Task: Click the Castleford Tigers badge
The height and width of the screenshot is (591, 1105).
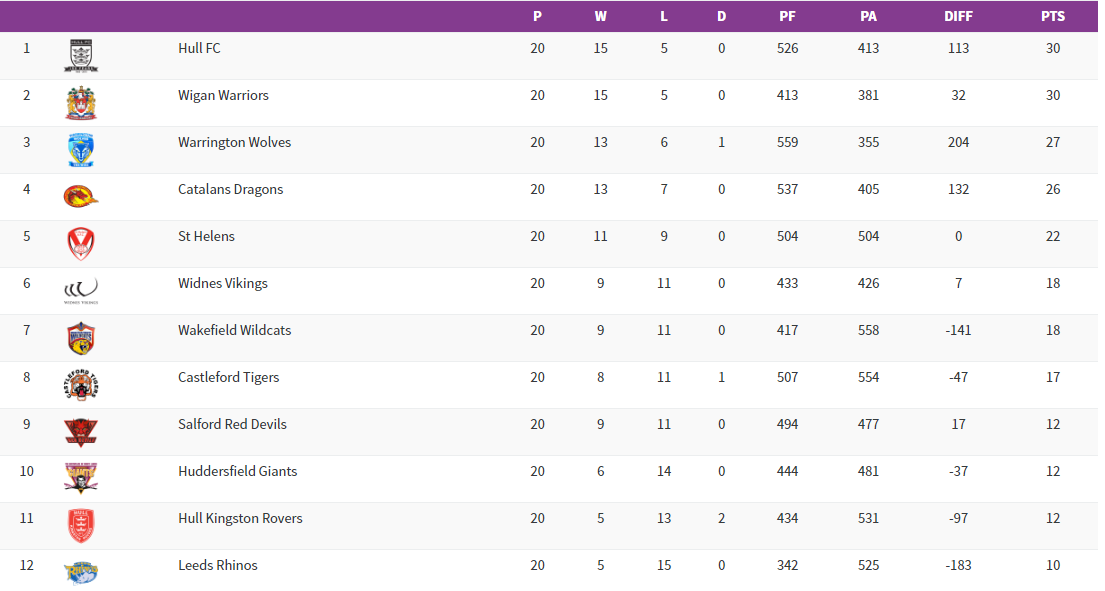Action: tap(81, 385)
